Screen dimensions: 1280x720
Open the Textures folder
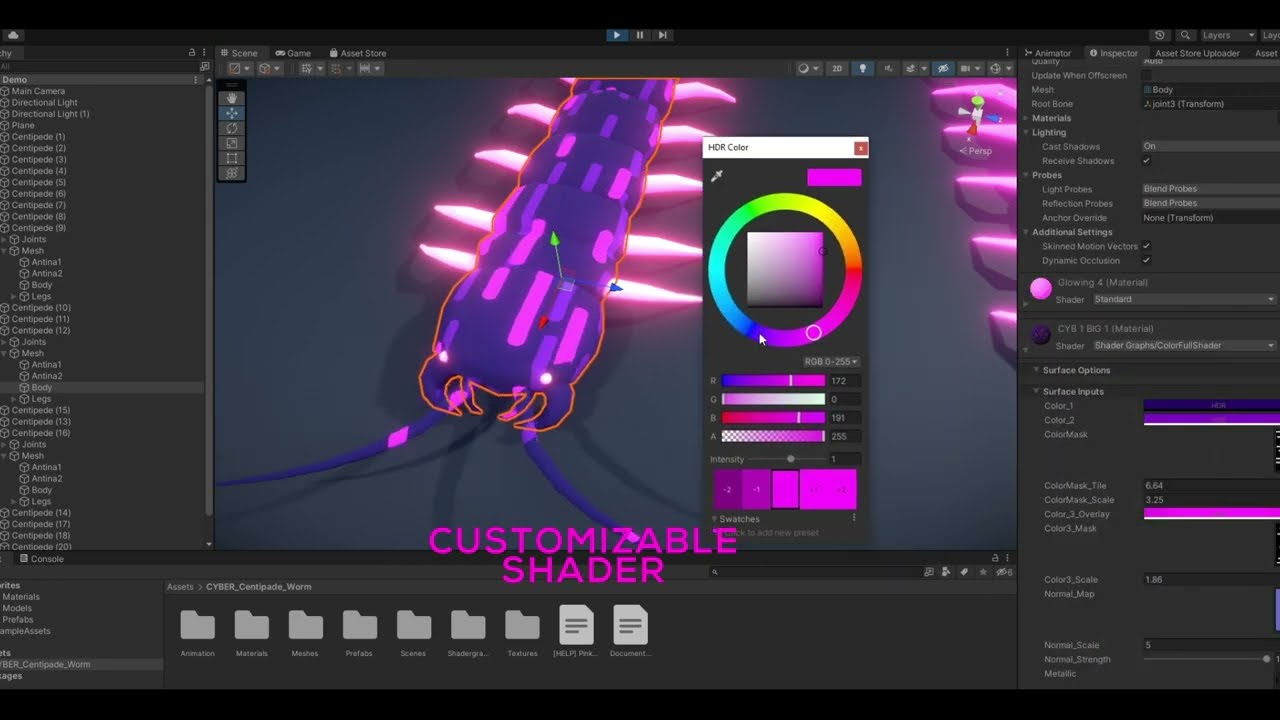[x=522, y=632]
